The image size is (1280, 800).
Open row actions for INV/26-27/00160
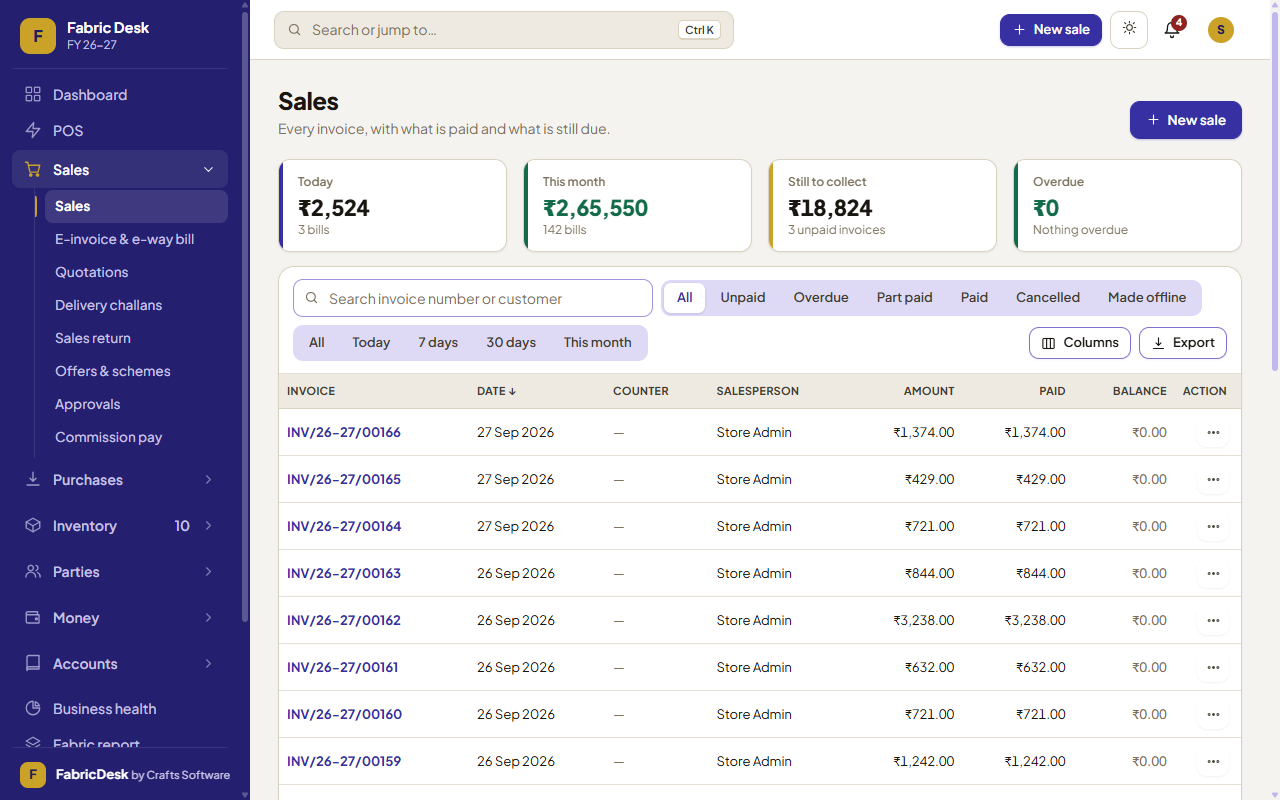(1213, 715)
